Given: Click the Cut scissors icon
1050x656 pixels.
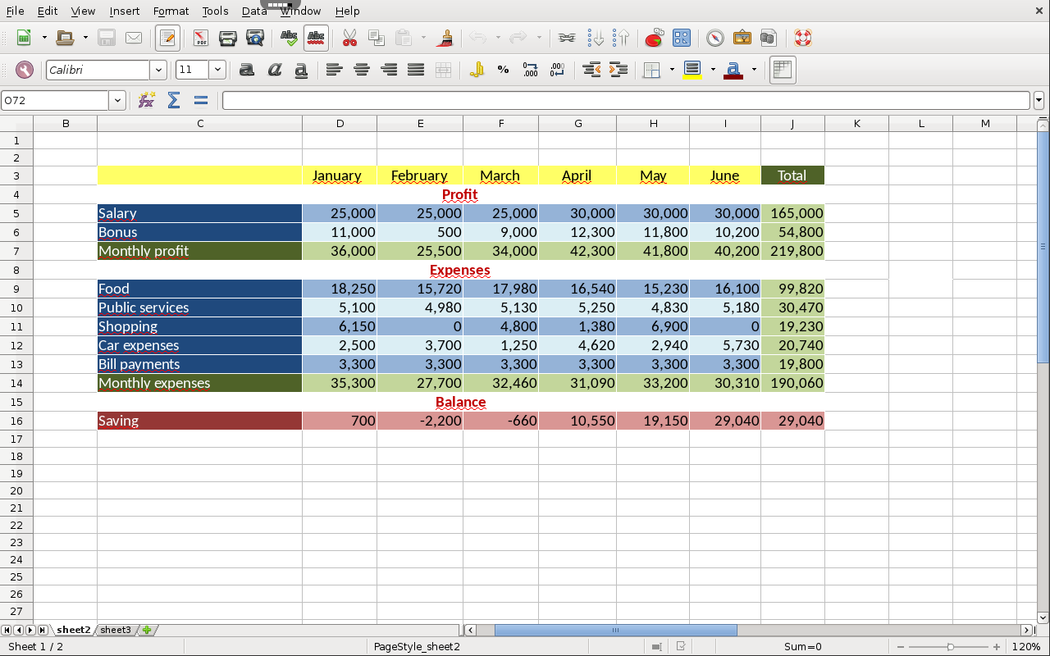Looking at the screenshot, I should pyautogui.click(x=349, y=38).
